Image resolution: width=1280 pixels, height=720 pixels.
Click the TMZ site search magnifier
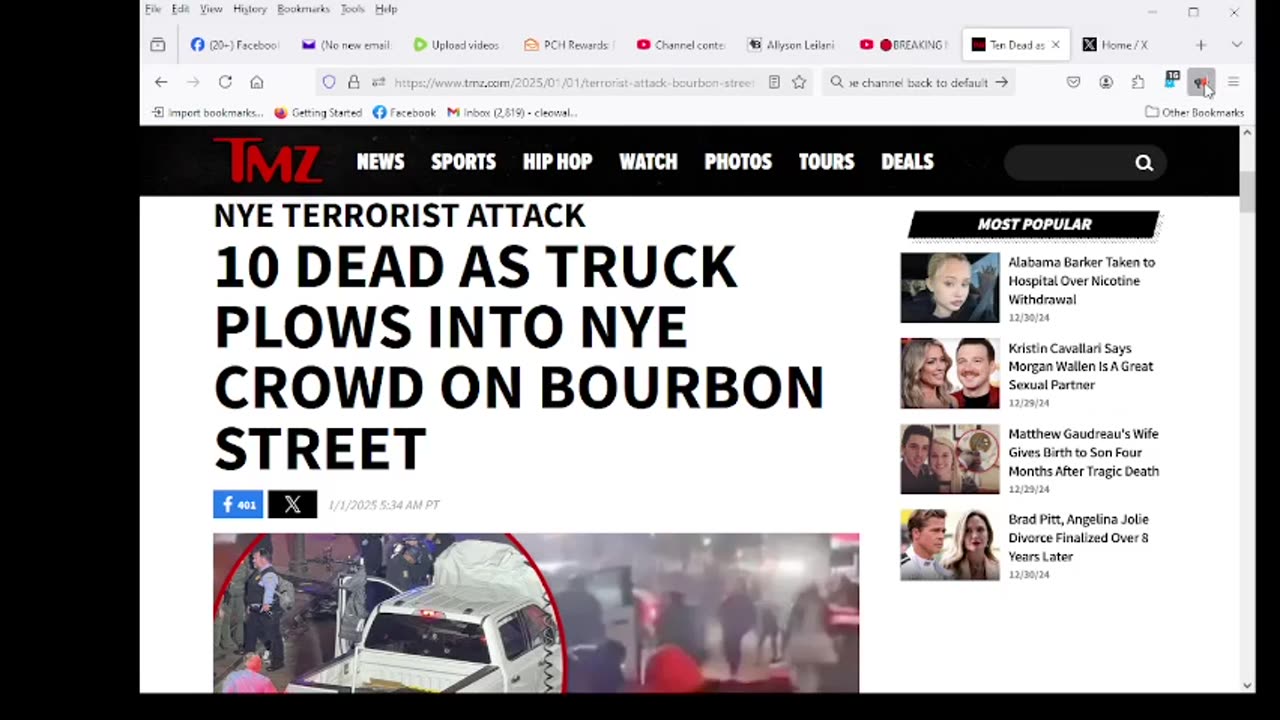[1144, 163]
